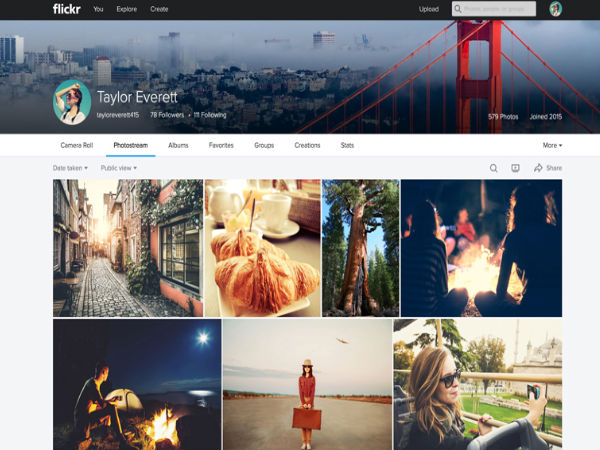Open the Groups tab
This screenshot has width=600, height=450.
pyautogui.click(x=264, y=145)
